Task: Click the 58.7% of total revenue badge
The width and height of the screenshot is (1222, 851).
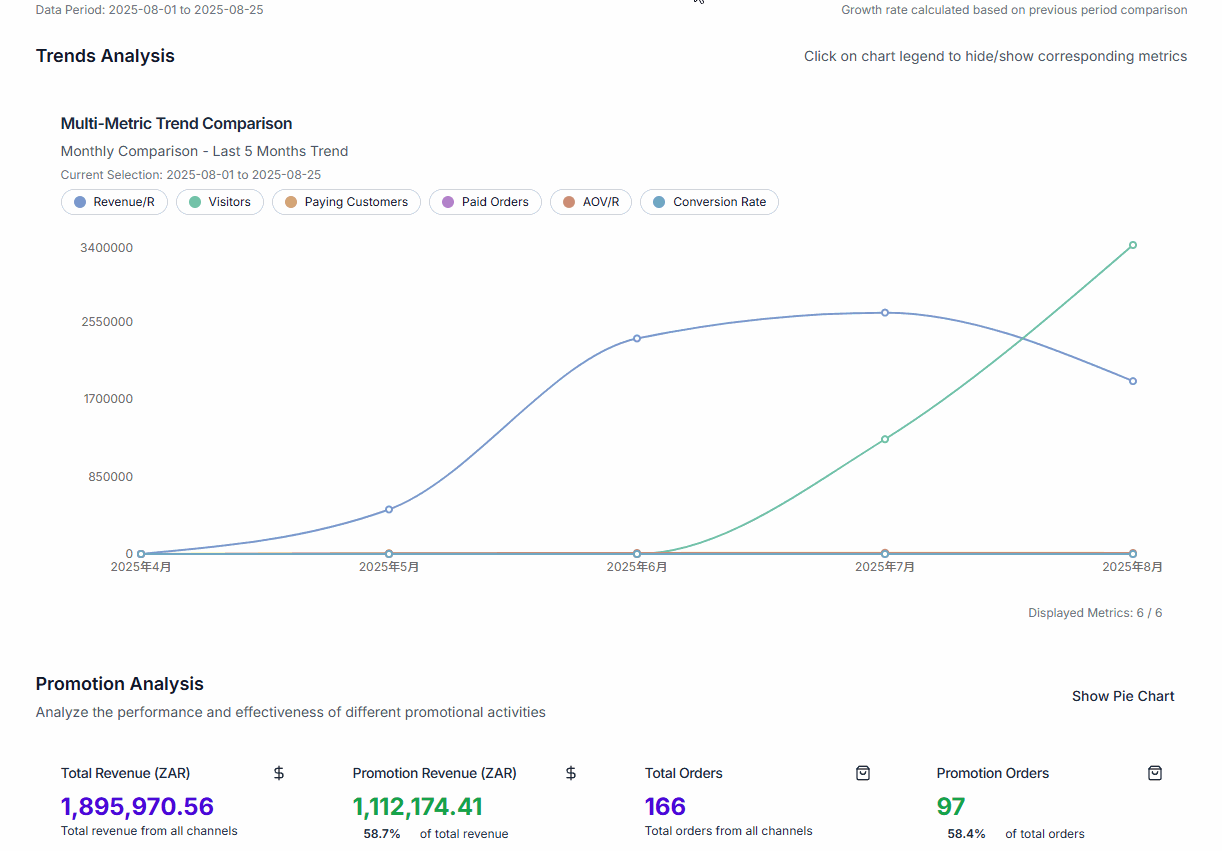Action: [x=382, y=833]
